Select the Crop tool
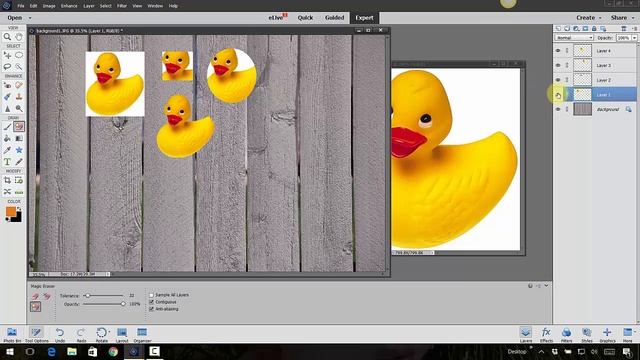Viewport: 640px width, 360px height. tap(7, 180)
